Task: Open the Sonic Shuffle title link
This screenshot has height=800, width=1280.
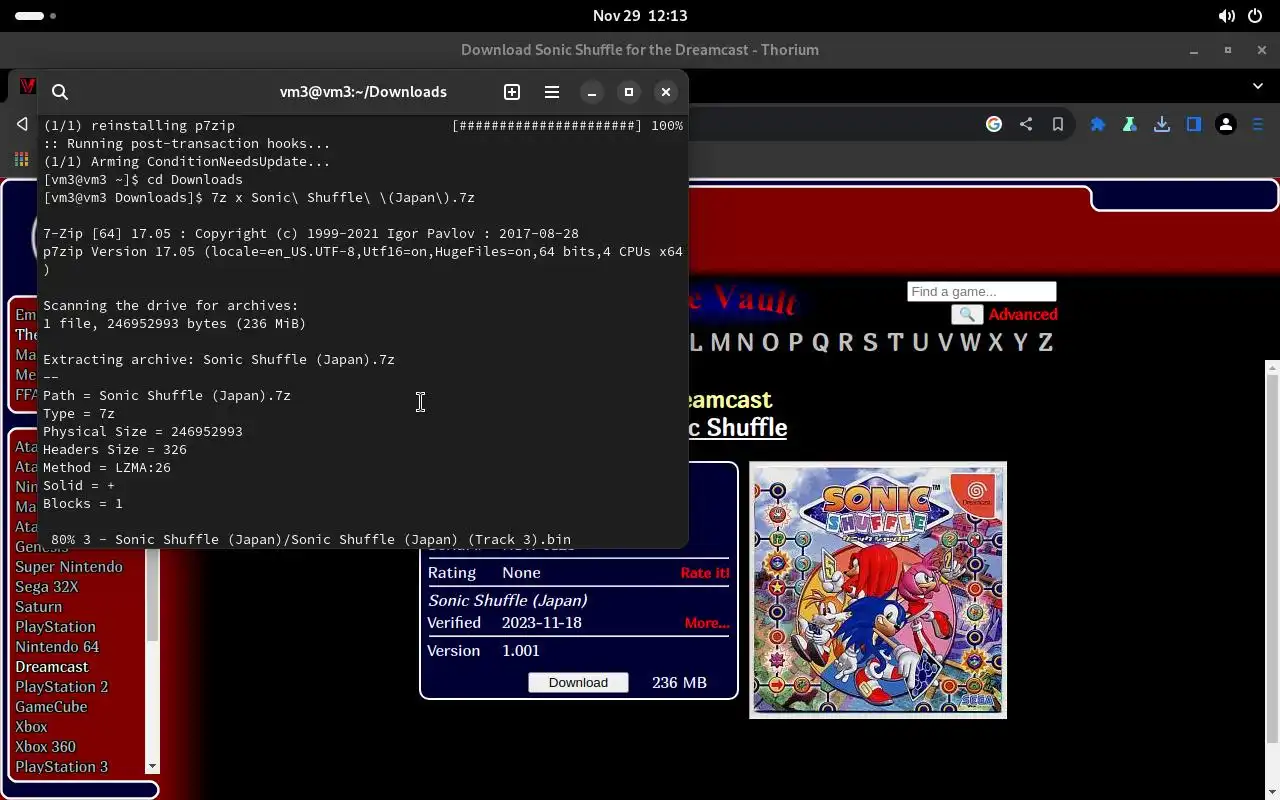Action: click(x=737, y=428)
